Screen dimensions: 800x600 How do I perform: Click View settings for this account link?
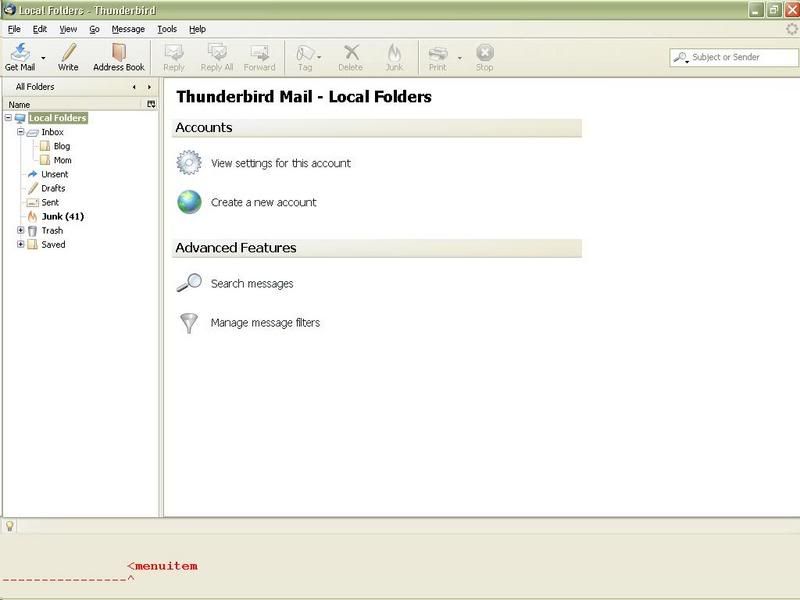click(281, 163)
